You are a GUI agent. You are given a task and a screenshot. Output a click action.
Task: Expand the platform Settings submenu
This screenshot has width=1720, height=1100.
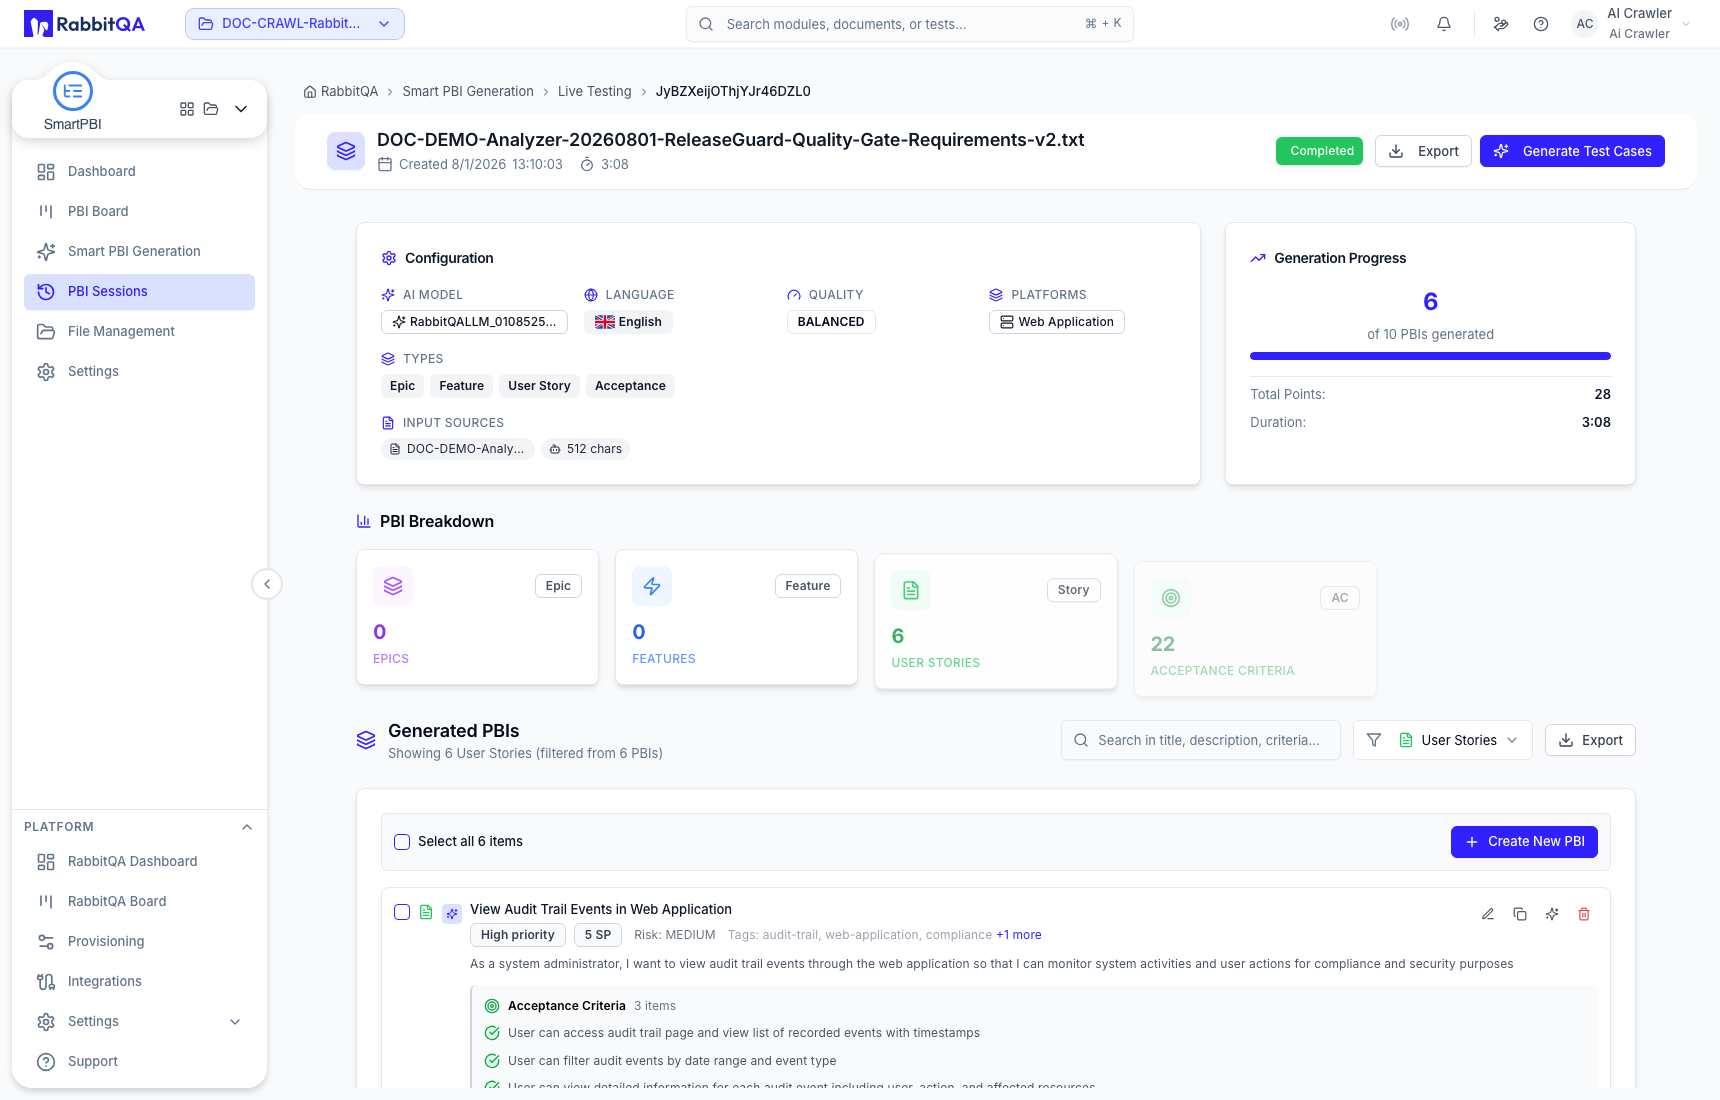click(x=235, y=1022)
